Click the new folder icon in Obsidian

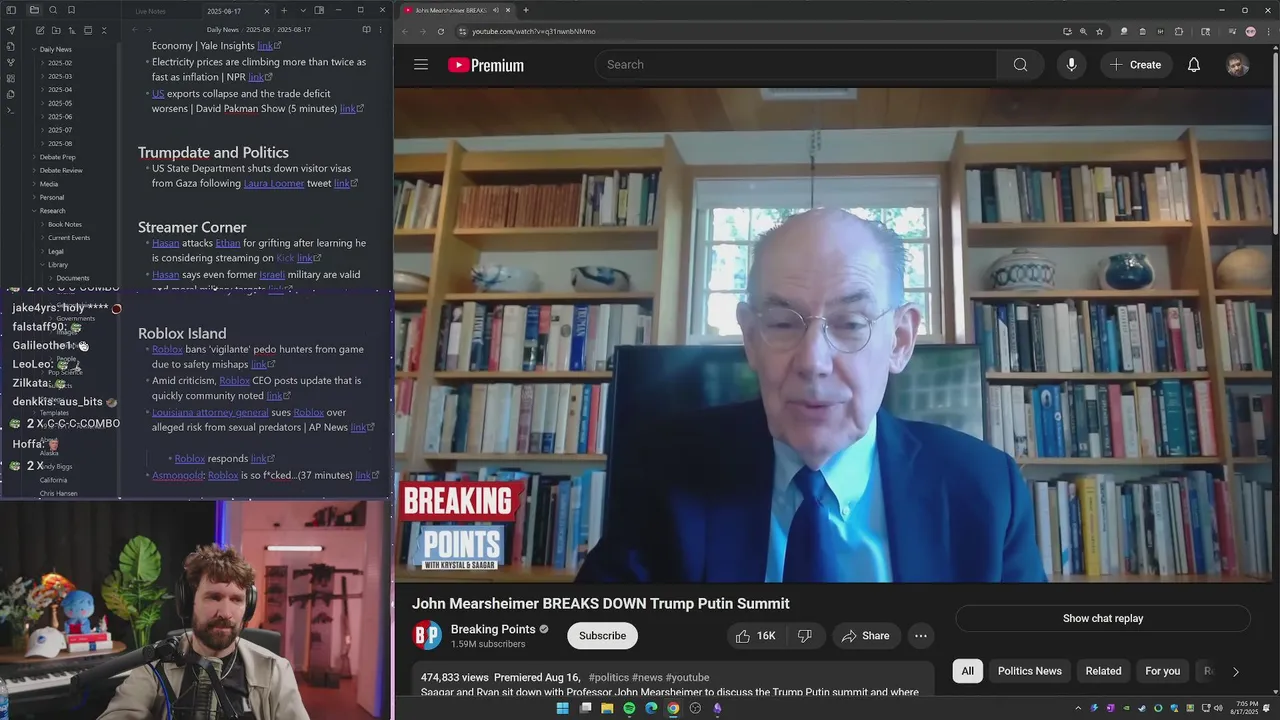(56, 30)
